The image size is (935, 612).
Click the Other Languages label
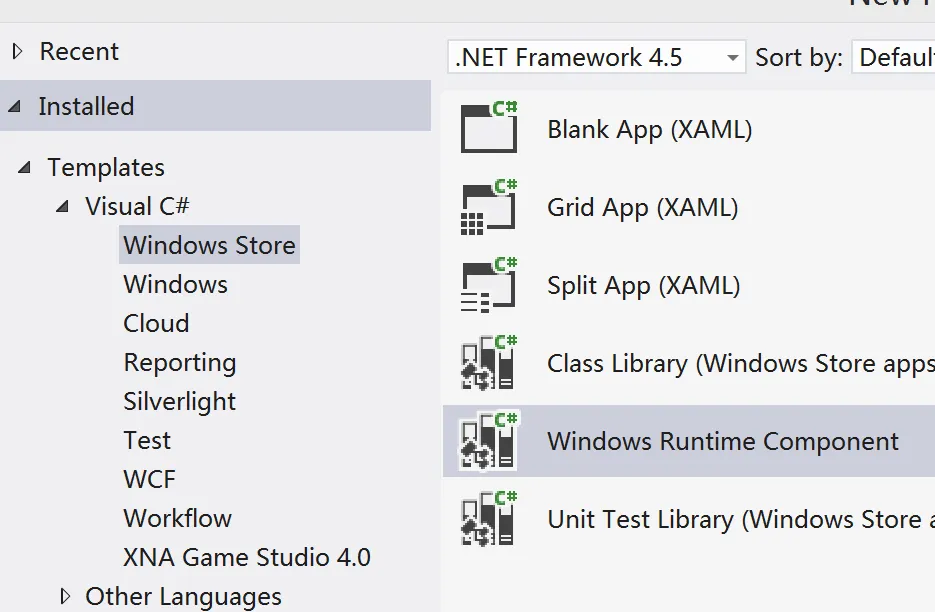183,596
